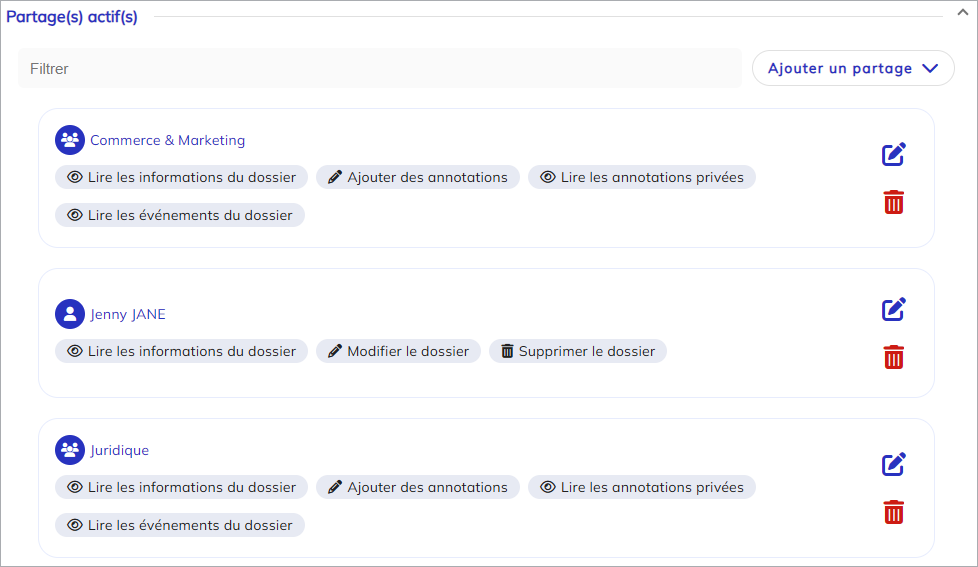Click the Commerce & Marketing group avatar icon
This screenshot has width=978, height=567.
click(70, 140)
